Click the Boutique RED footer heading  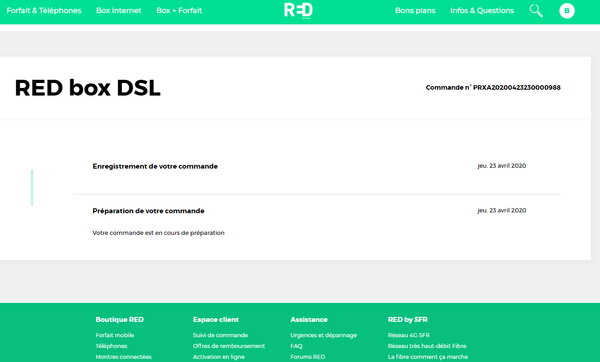[x=120, y=320]
